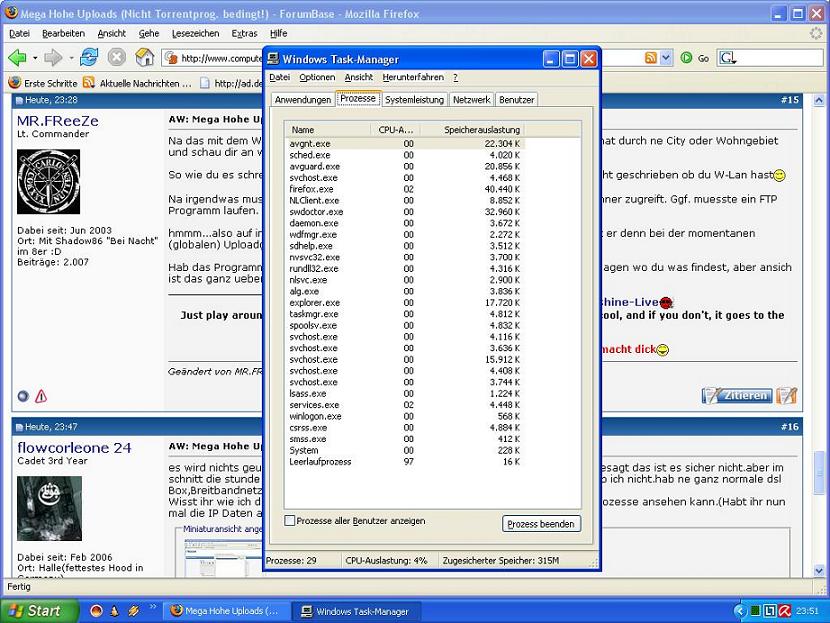Click the Windows Start button

39,611
